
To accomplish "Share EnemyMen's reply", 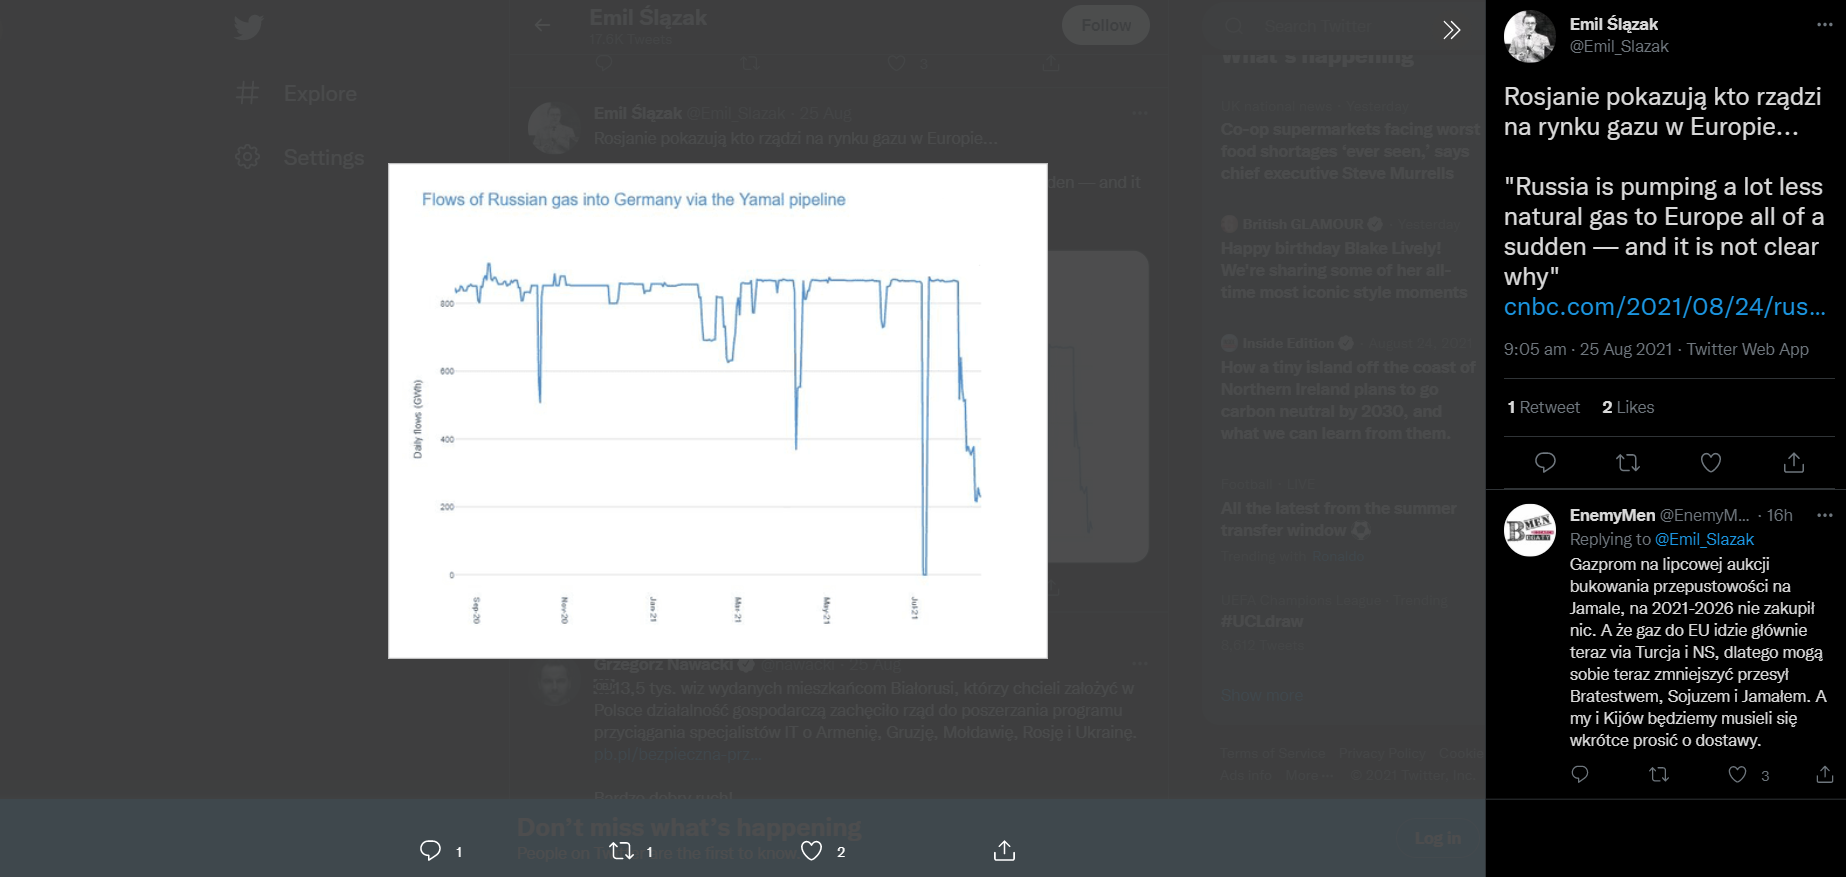I will pos(1825,774).
